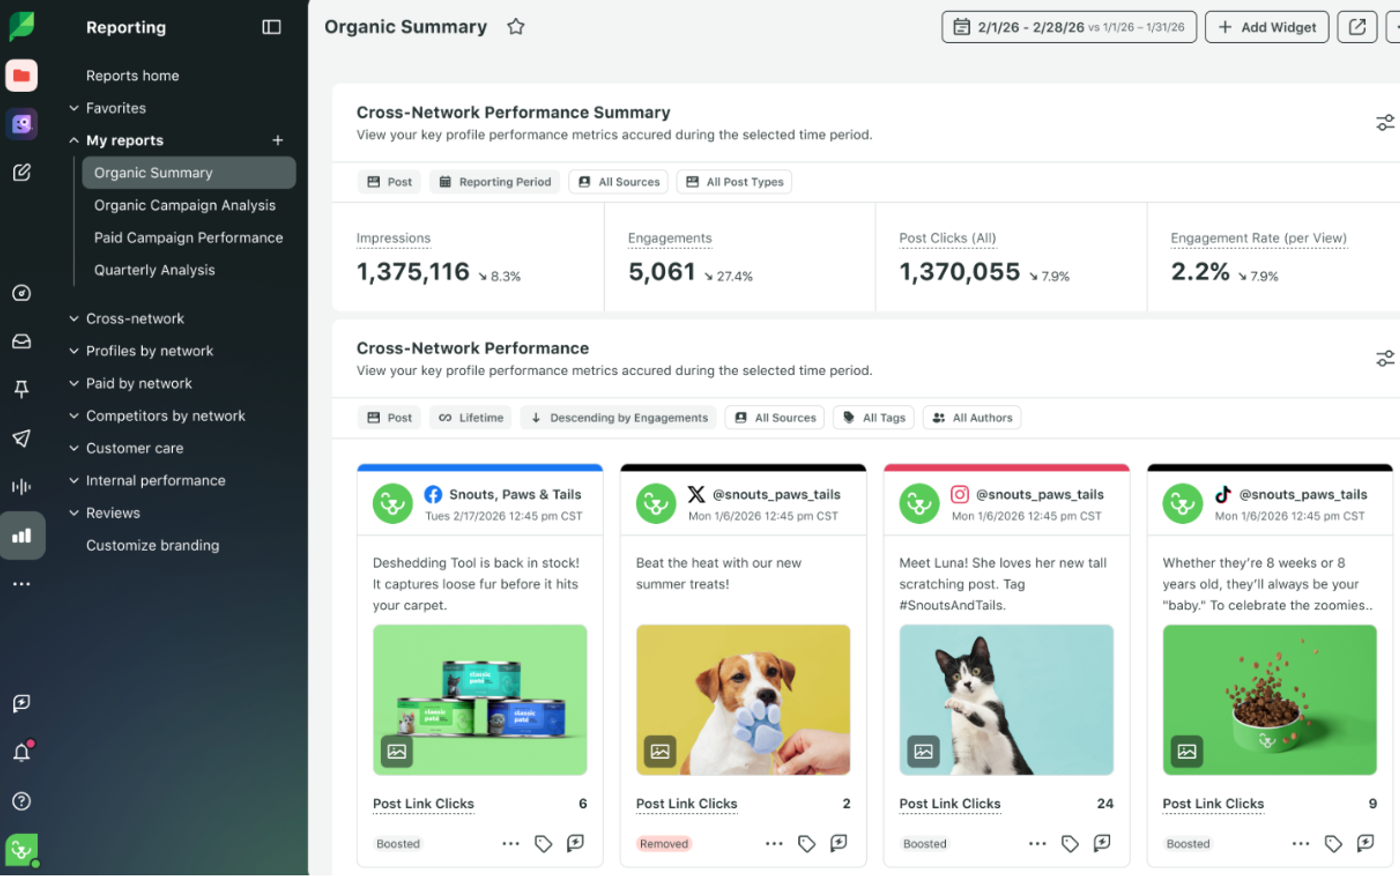
Task: Expand Paid by network section
Action: point(131,384)
